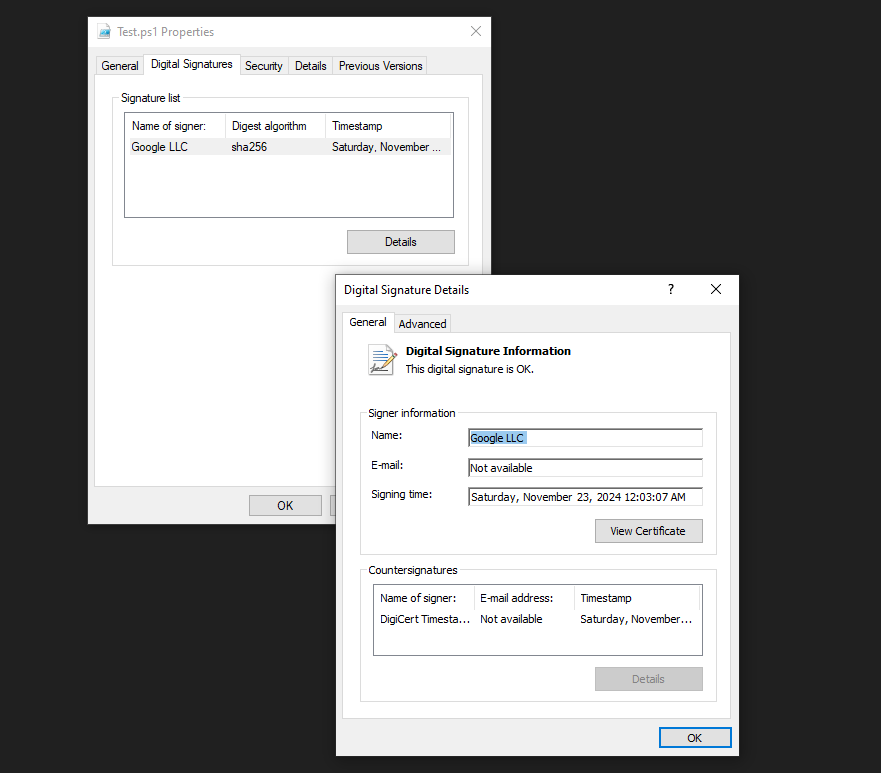This screenshot has height=773, width=881.
Task: Click sha256 digest algorithm cell
Action: point(249,147)
